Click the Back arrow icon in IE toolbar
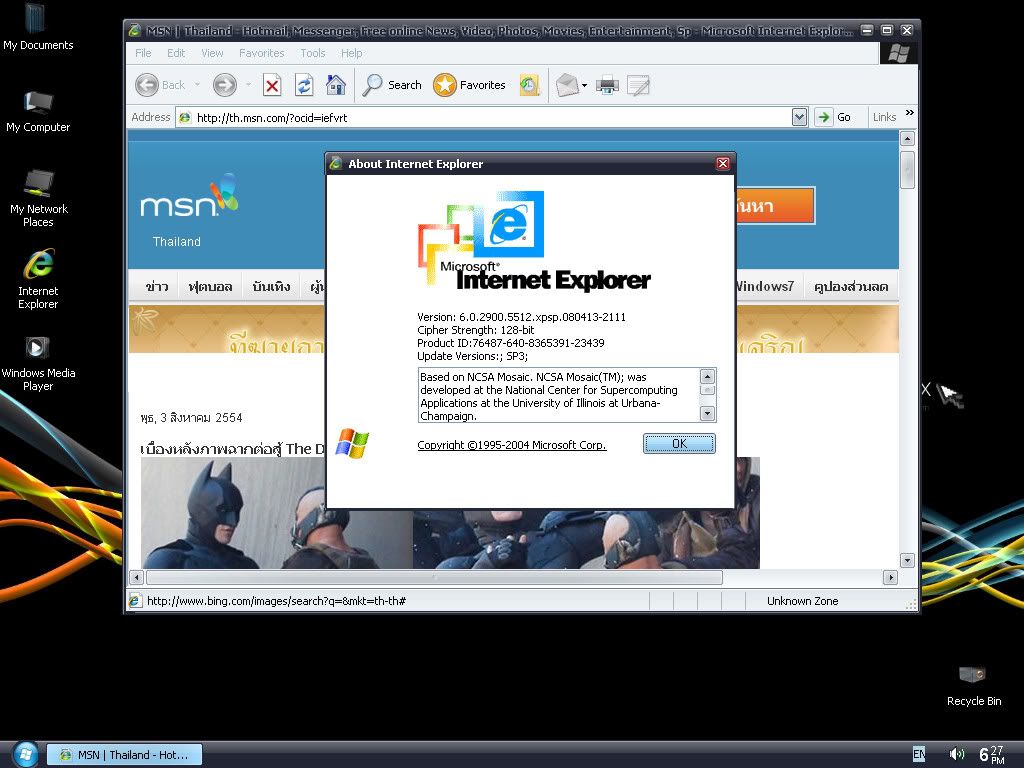Image resolution: width=1024 pixels, height=768 pixels. 147,85
